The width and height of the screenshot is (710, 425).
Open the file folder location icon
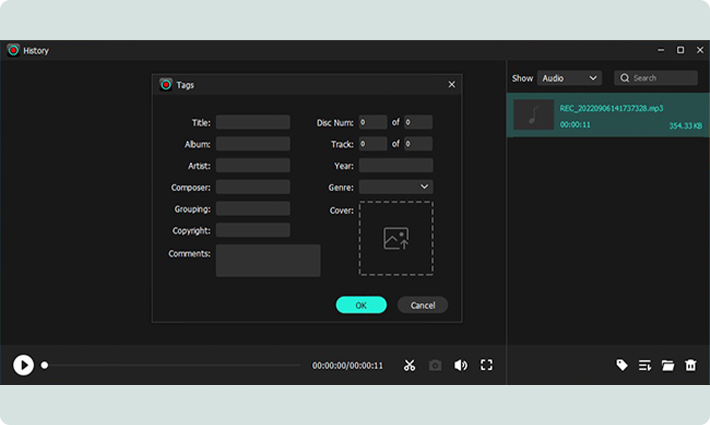pos(668,365)
